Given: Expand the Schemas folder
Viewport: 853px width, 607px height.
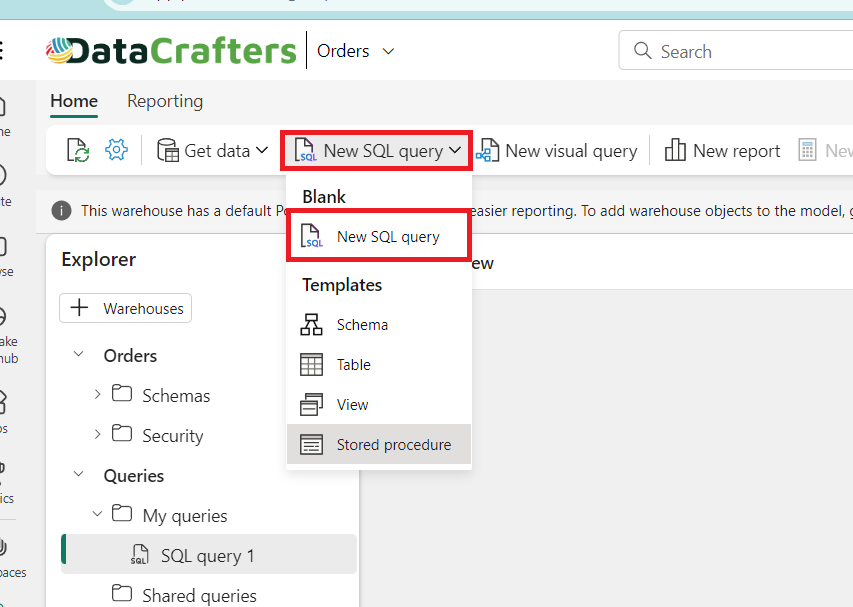Looking at the screenshot, I should click(97, 395).
